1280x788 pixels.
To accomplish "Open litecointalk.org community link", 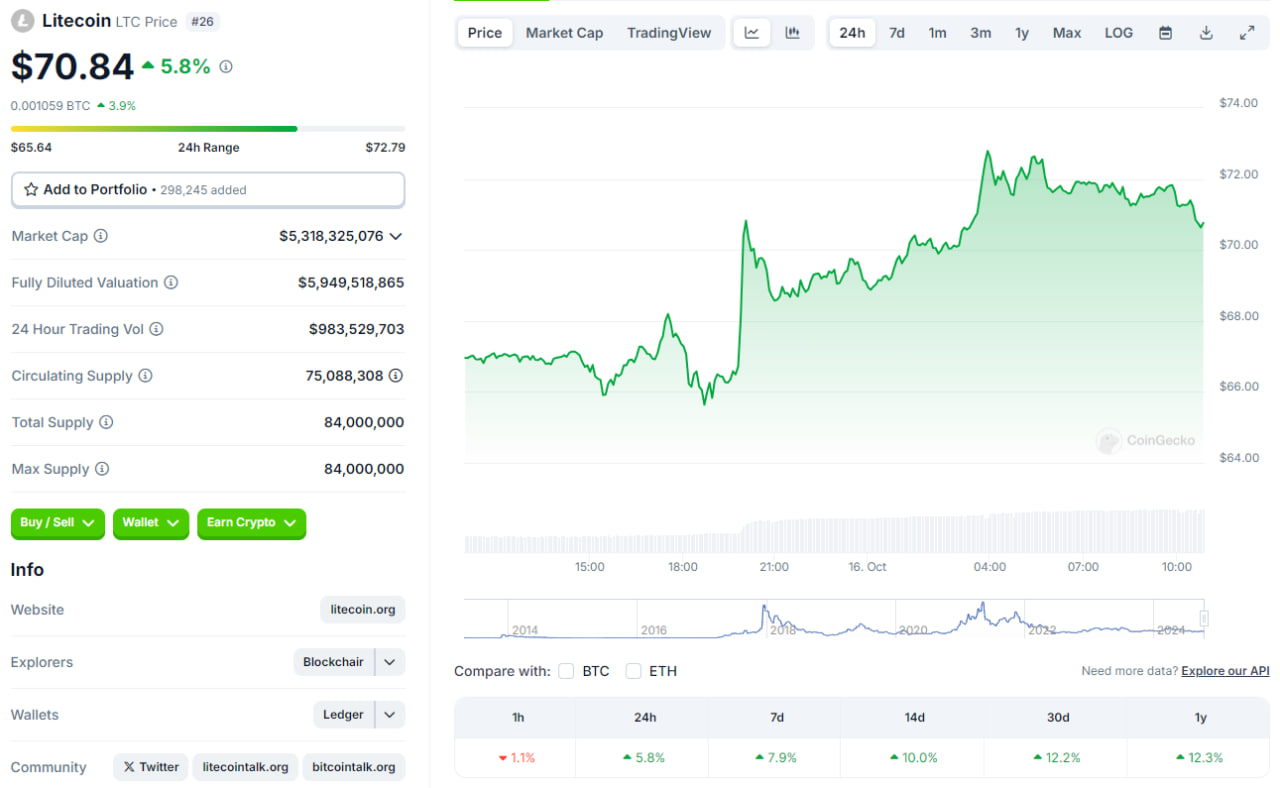I will pyautogui.click(x=245, y=767).
